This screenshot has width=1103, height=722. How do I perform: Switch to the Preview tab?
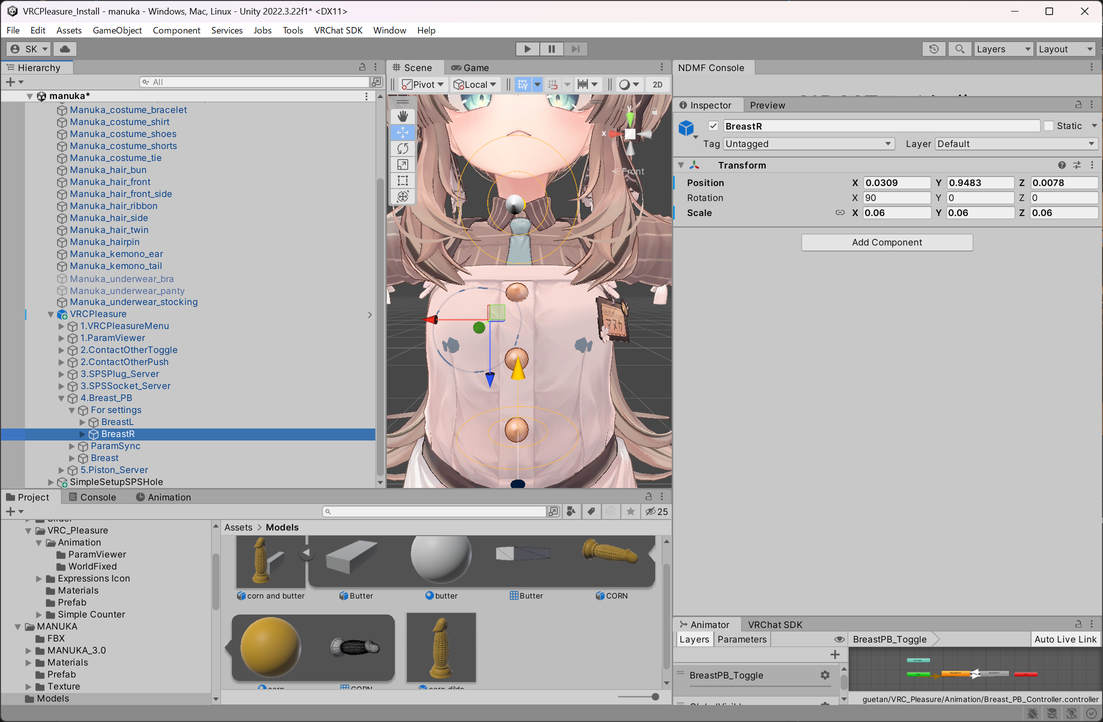coord(767,105)
